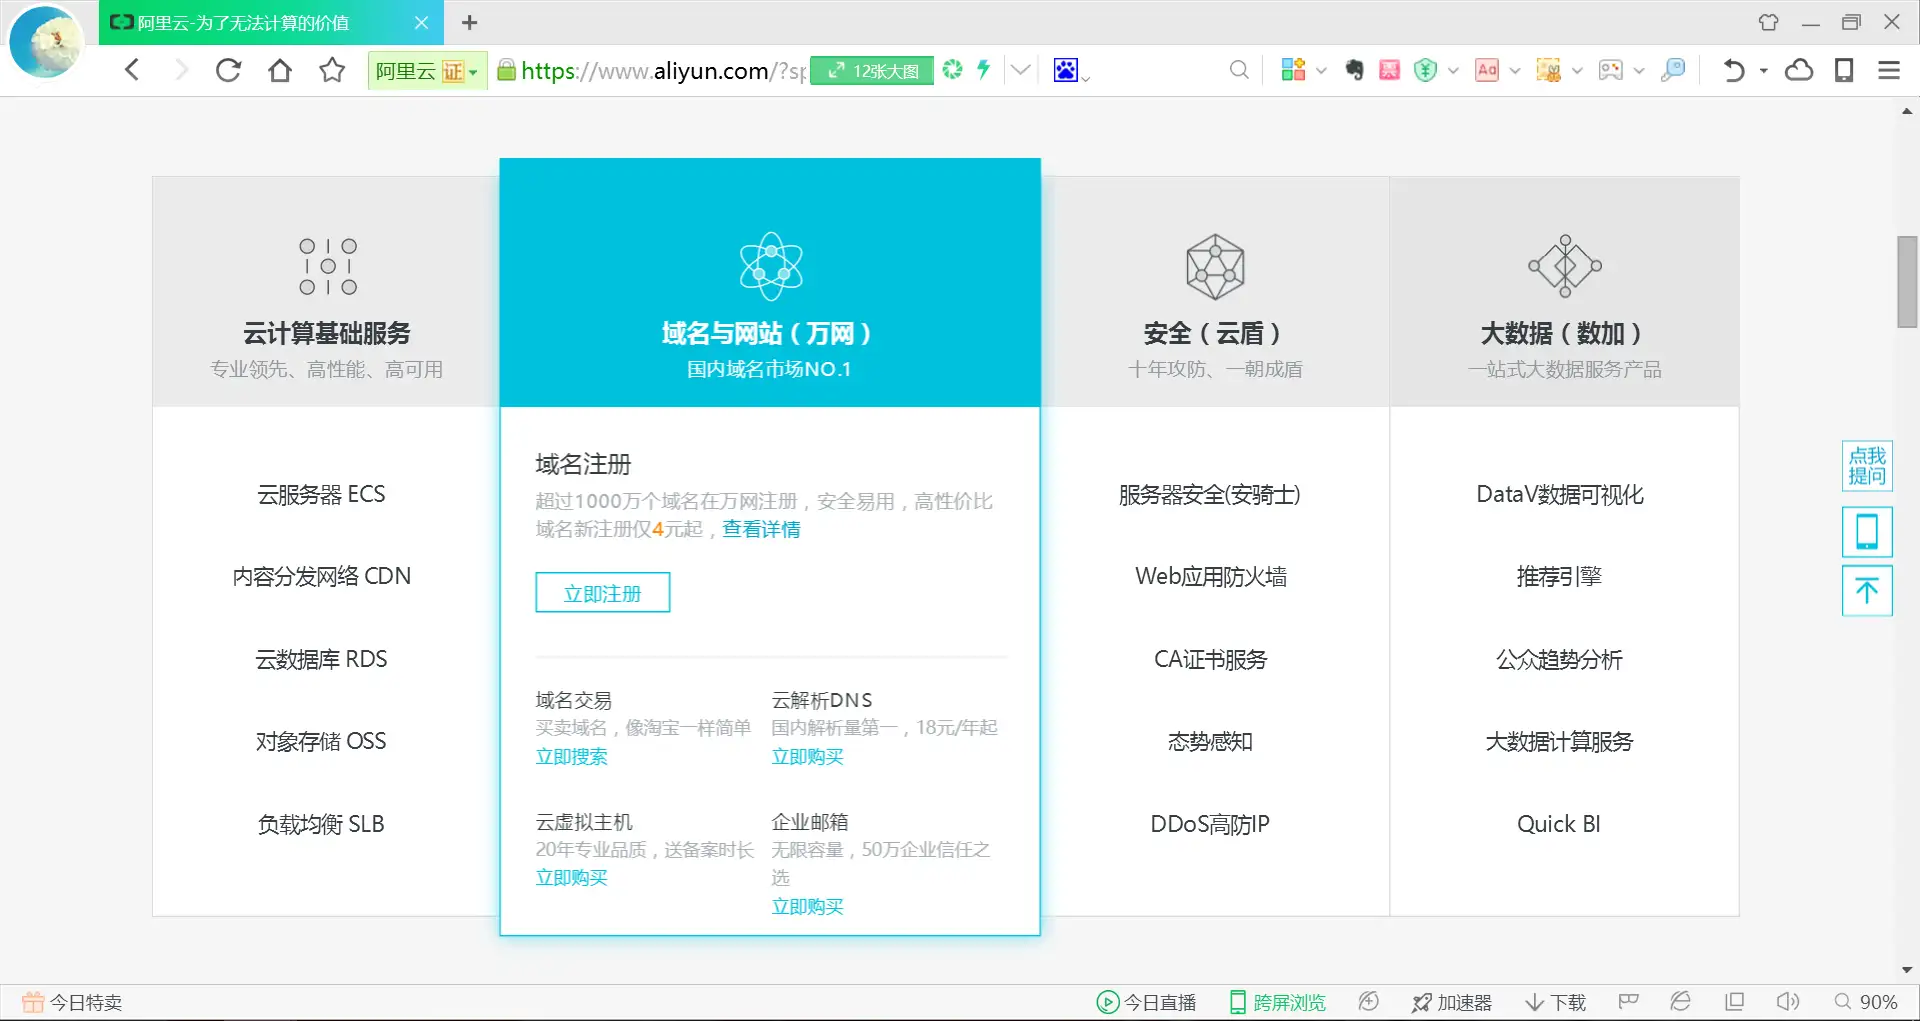This screenshot has width=1920, height=1021.
Task: Click the home page icon
Action: coord(280,70)
